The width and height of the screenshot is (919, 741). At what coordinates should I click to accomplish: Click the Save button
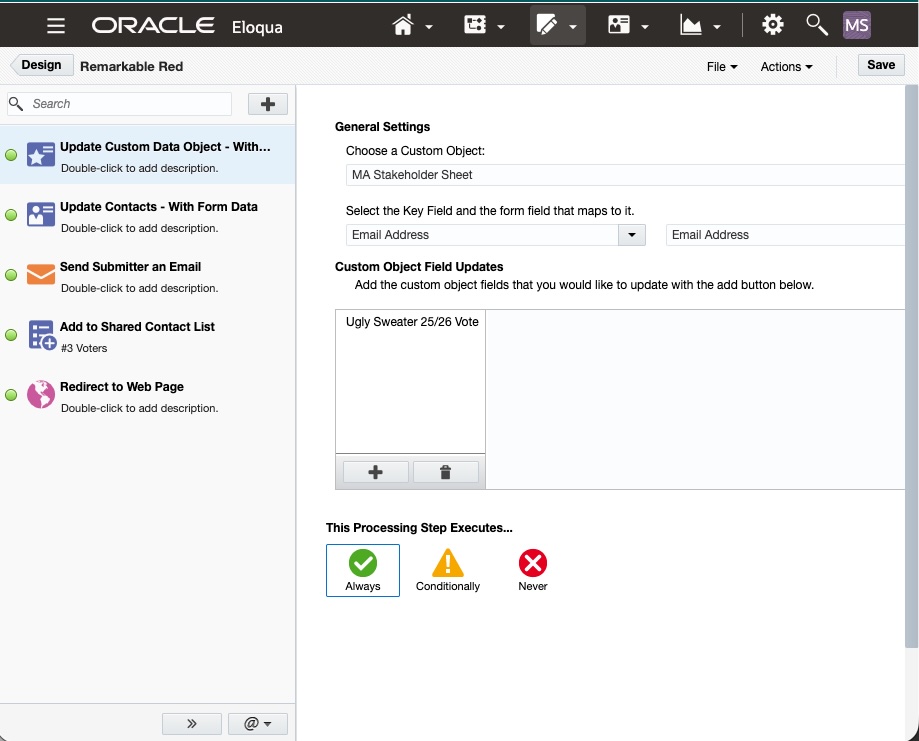[880, 65]
